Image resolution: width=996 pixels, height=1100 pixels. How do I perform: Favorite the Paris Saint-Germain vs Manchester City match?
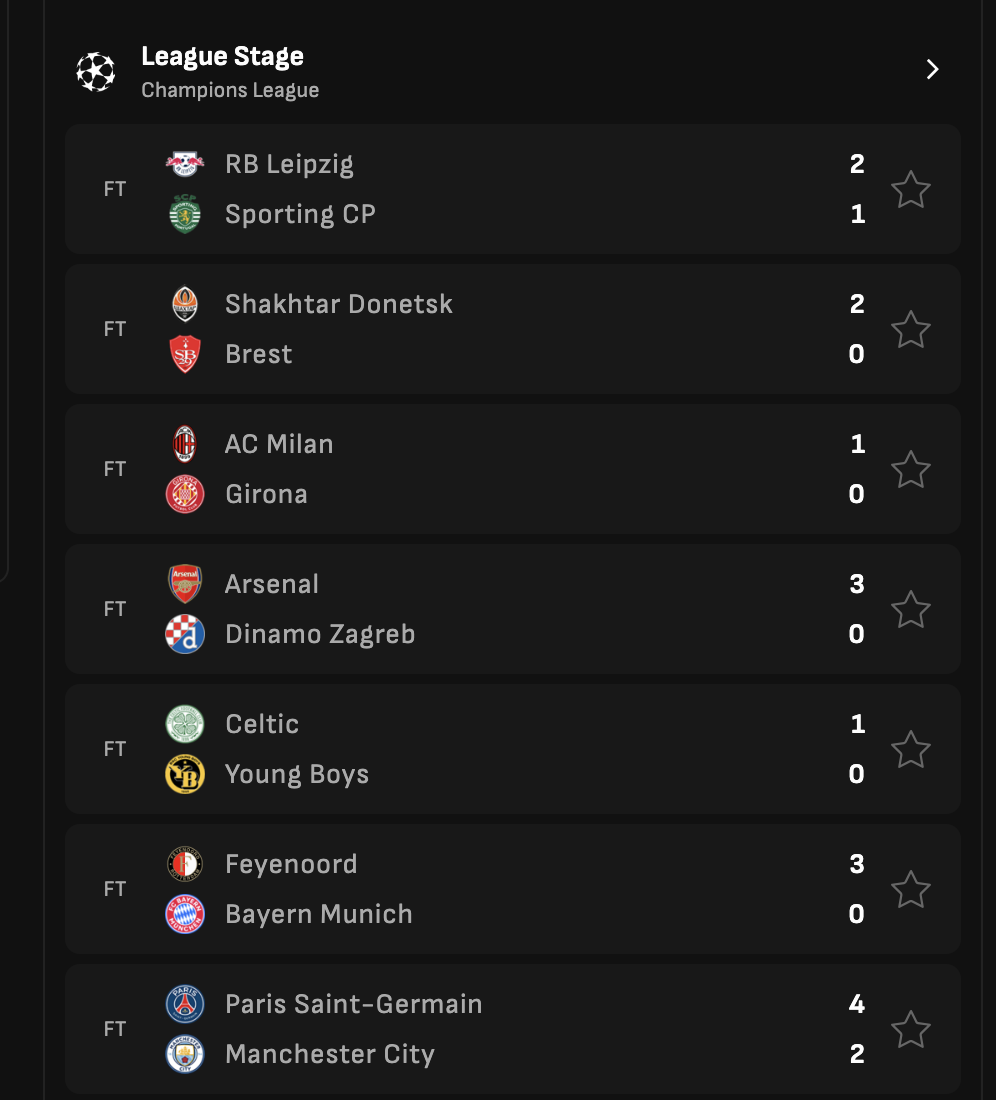click(910, 1029)
